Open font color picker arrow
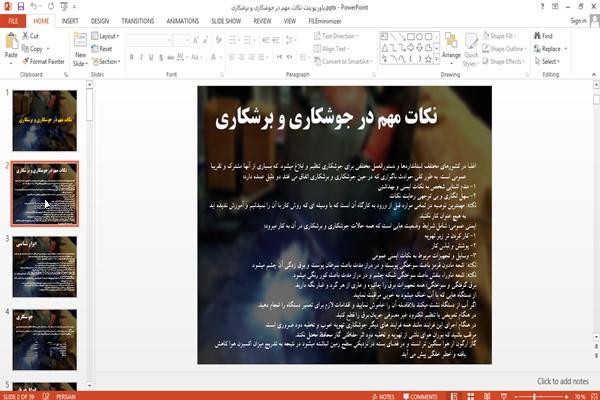 point(221,57)
